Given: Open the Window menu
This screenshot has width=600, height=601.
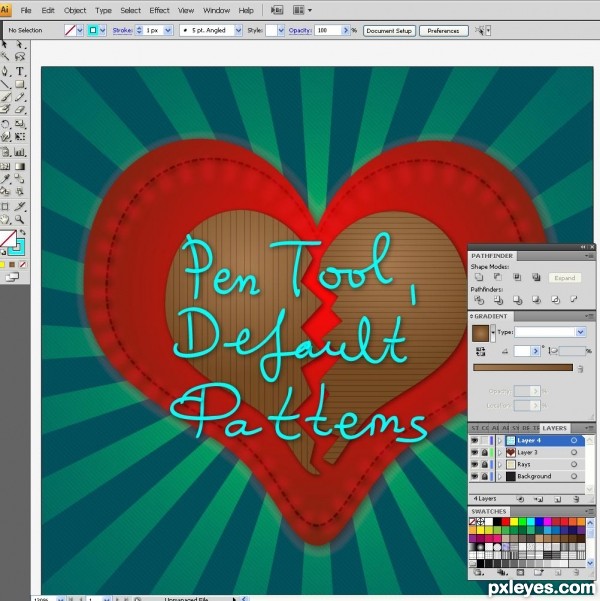Looking at the screenshot, I should [216, 10].
